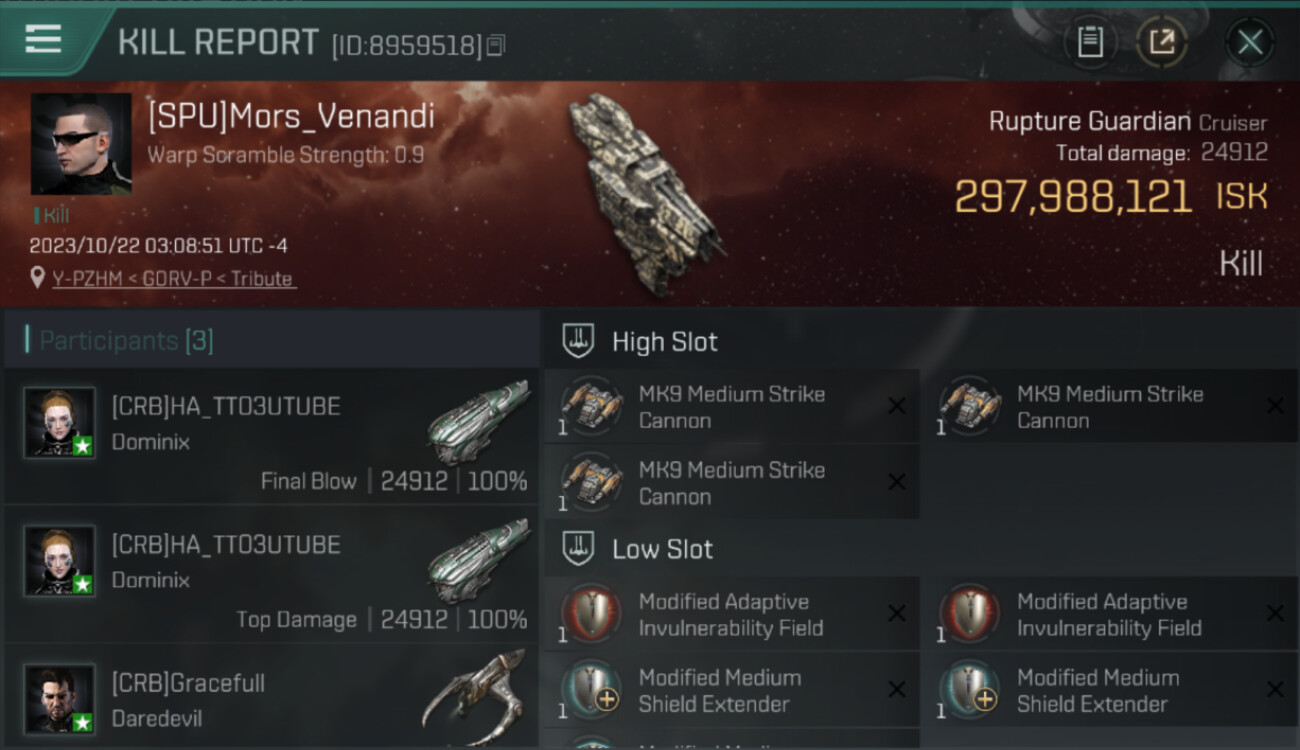Select first MK9 Medium Strike Cannon icon
Screen dimensions: 1300x750
point(593,405)
